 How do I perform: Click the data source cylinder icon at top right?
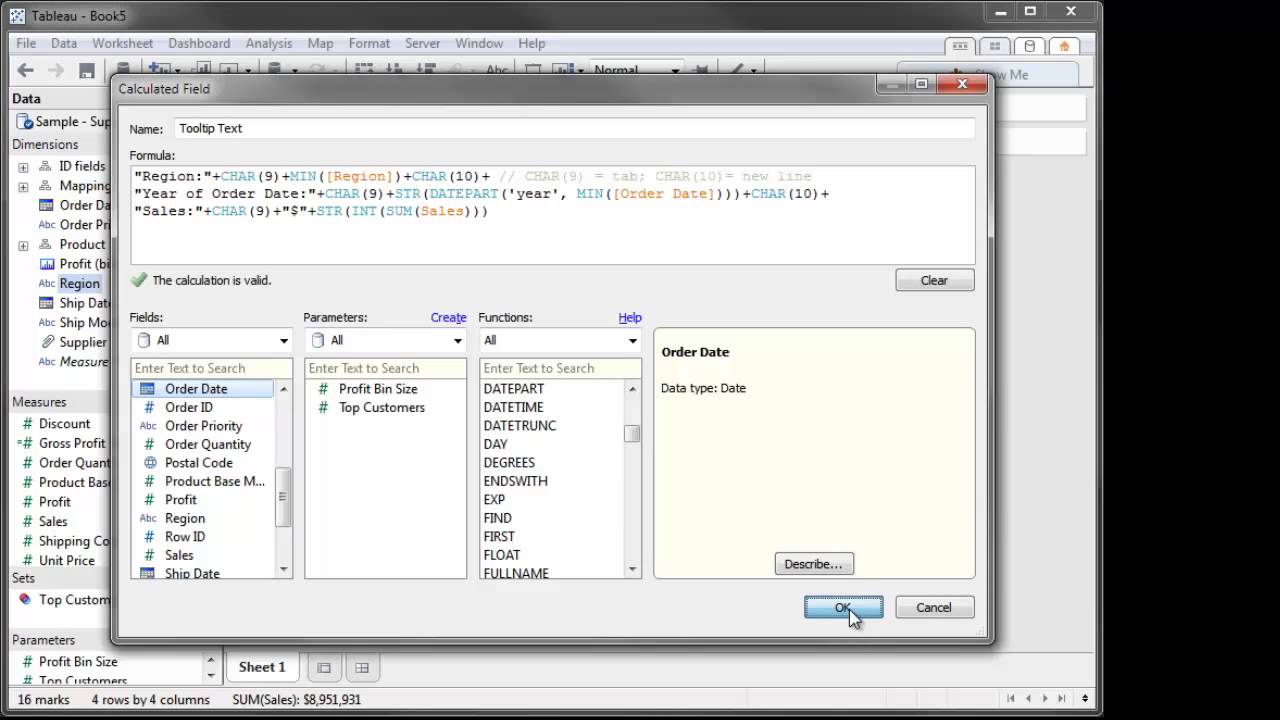tap(1030, 46)
